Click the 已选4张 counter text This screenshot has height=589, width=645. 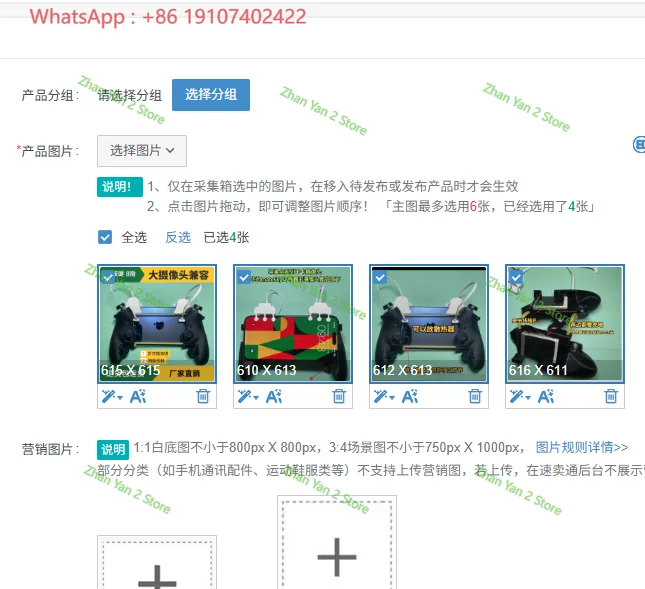pyautogui.click(x=226, y=237)
